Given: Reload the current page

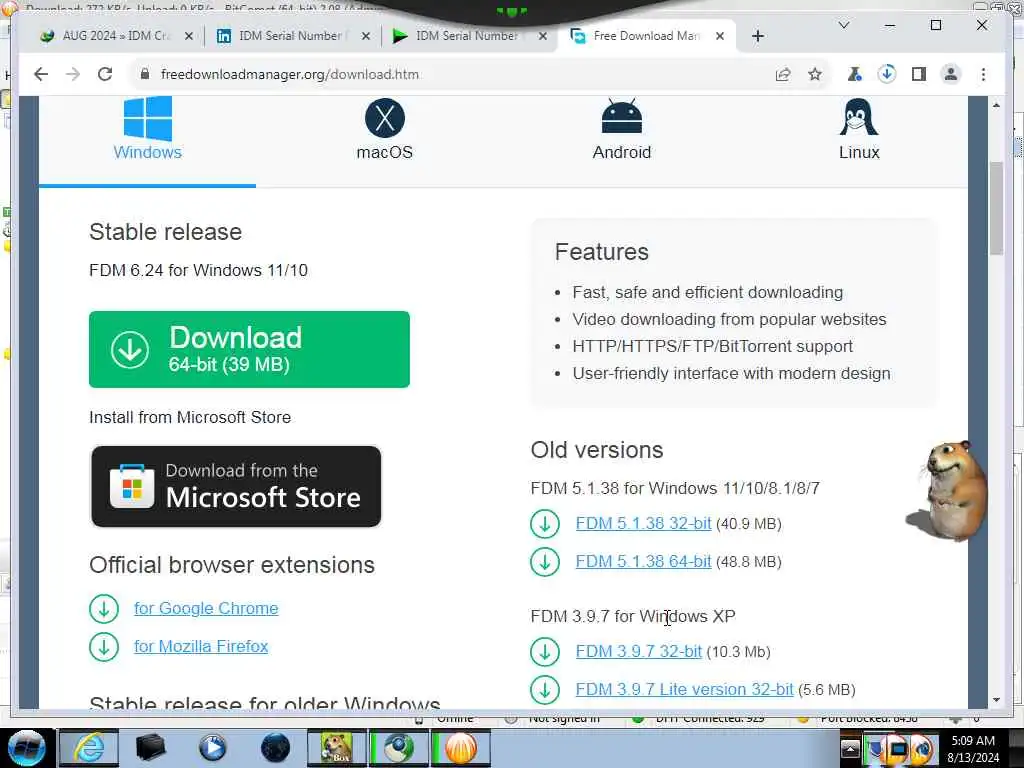Looking at the screenshot, I should (104, 74).
